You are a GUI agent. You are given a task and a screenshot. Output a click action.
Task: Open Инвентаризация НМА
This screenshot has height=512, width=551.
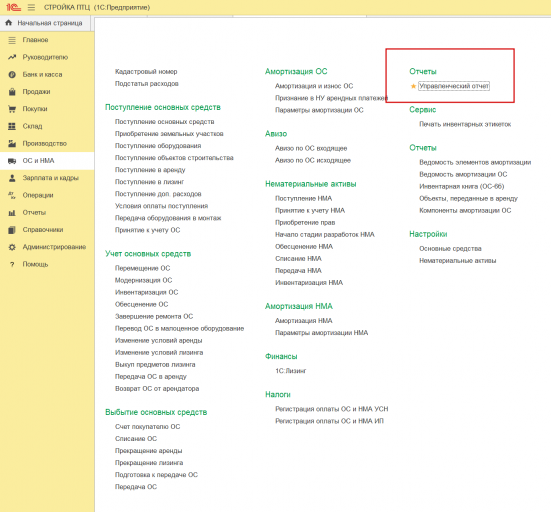(309, 283)
